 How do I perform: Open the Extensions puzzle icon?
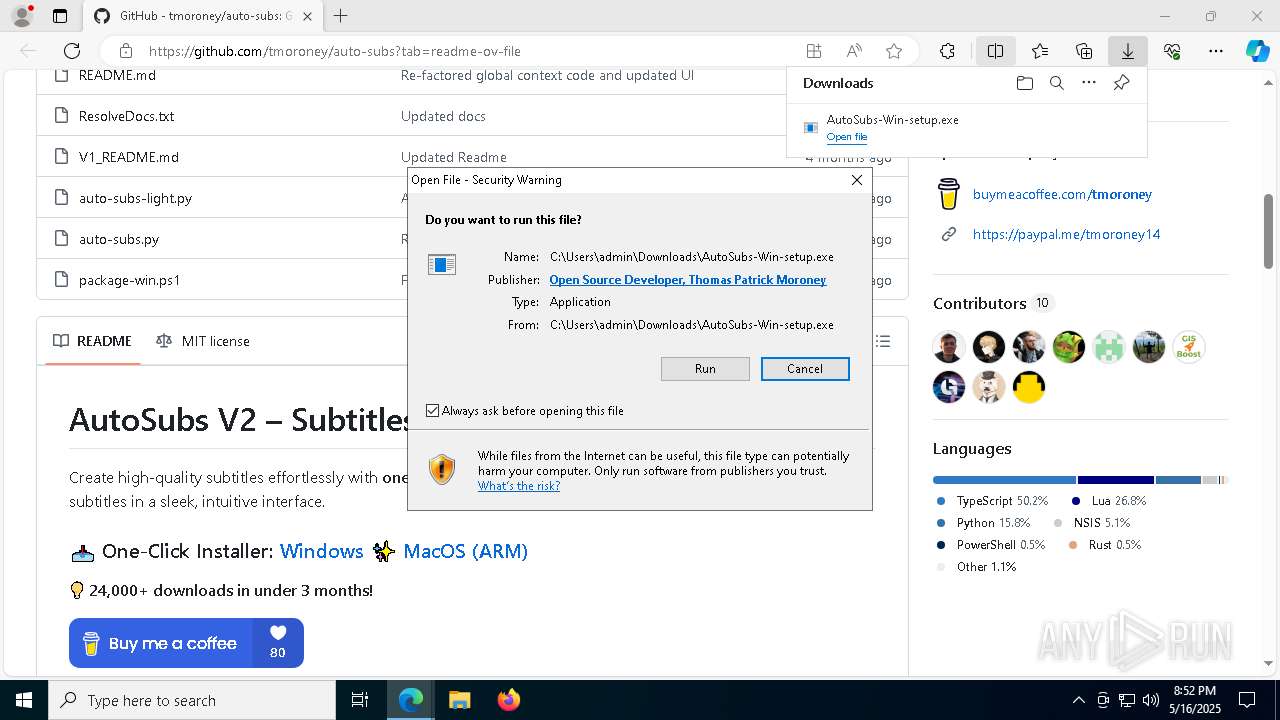point(947,51)
